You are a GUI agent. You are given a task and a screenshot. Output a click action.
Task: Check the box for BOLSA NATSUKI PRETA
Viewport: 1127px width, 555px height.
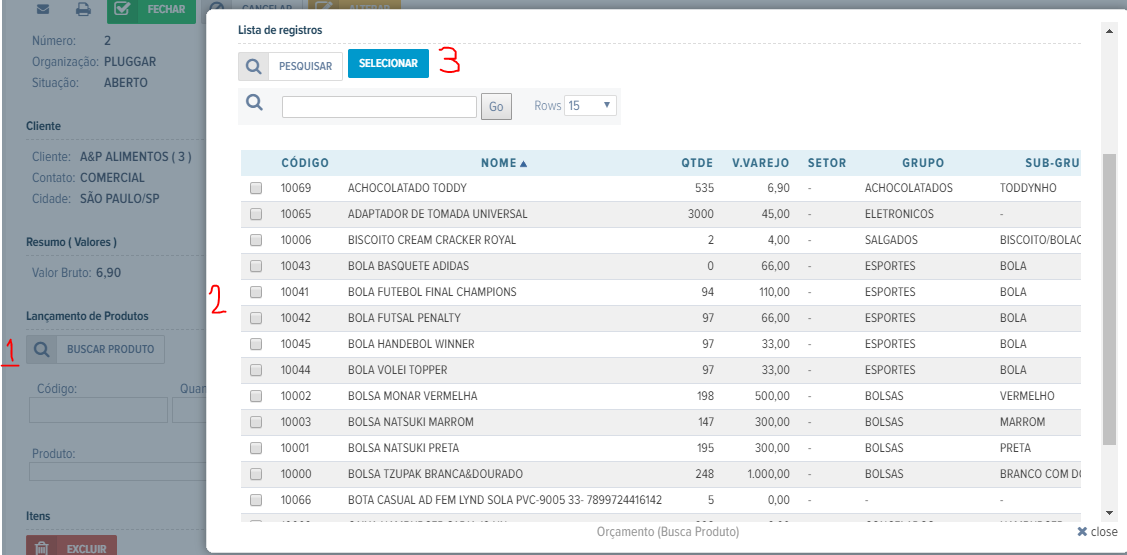click(x=256, y=448)
